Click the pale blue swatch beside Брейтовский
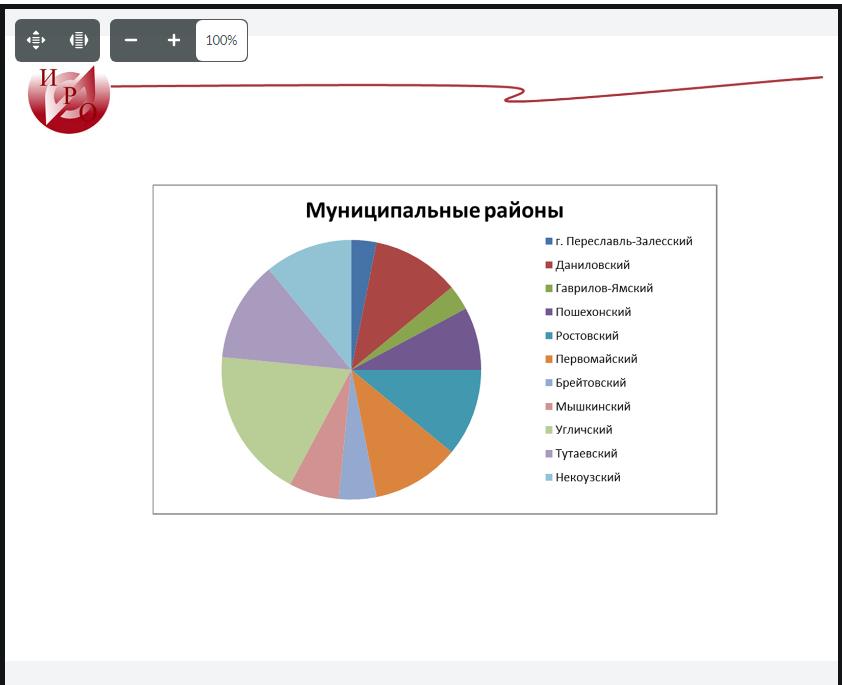 click(x=548, y=383)
